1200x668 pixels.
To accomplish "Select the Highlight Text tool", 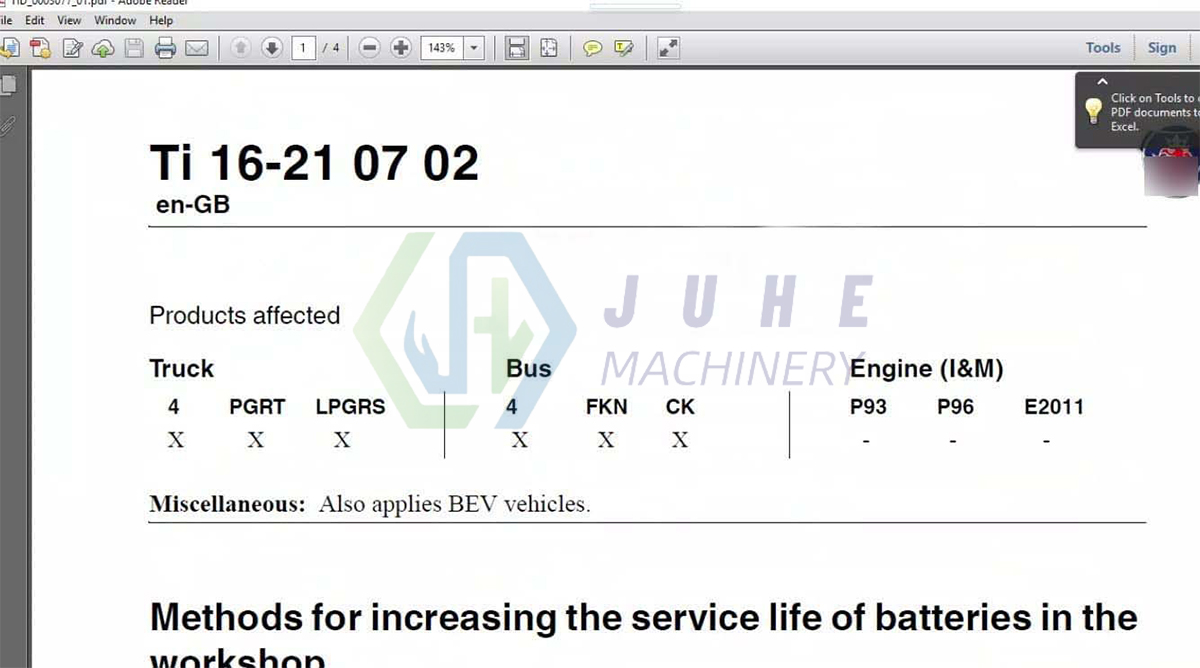I will point(622,47).
